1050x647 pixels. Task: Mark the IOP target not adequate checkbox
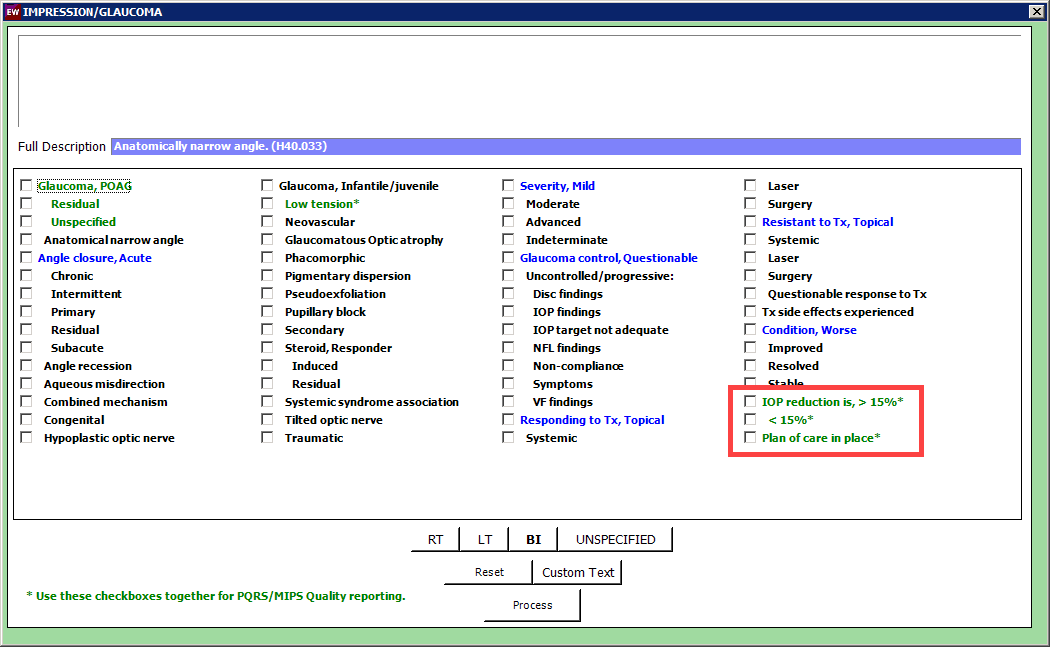tap(508, 330)
